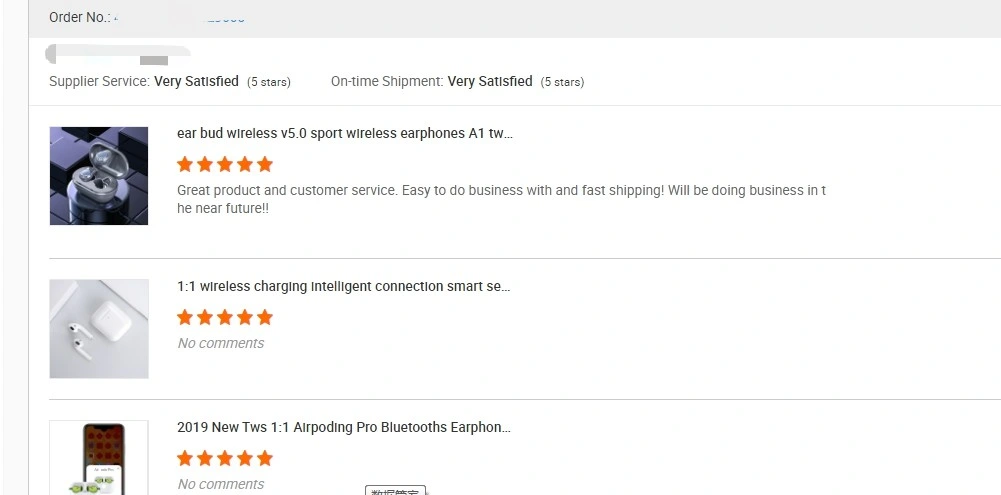Select first star of 1:1 wireless charging rating
This screenshot has width=1001, height=495.
pyautogui.click(x=185, y=317)
